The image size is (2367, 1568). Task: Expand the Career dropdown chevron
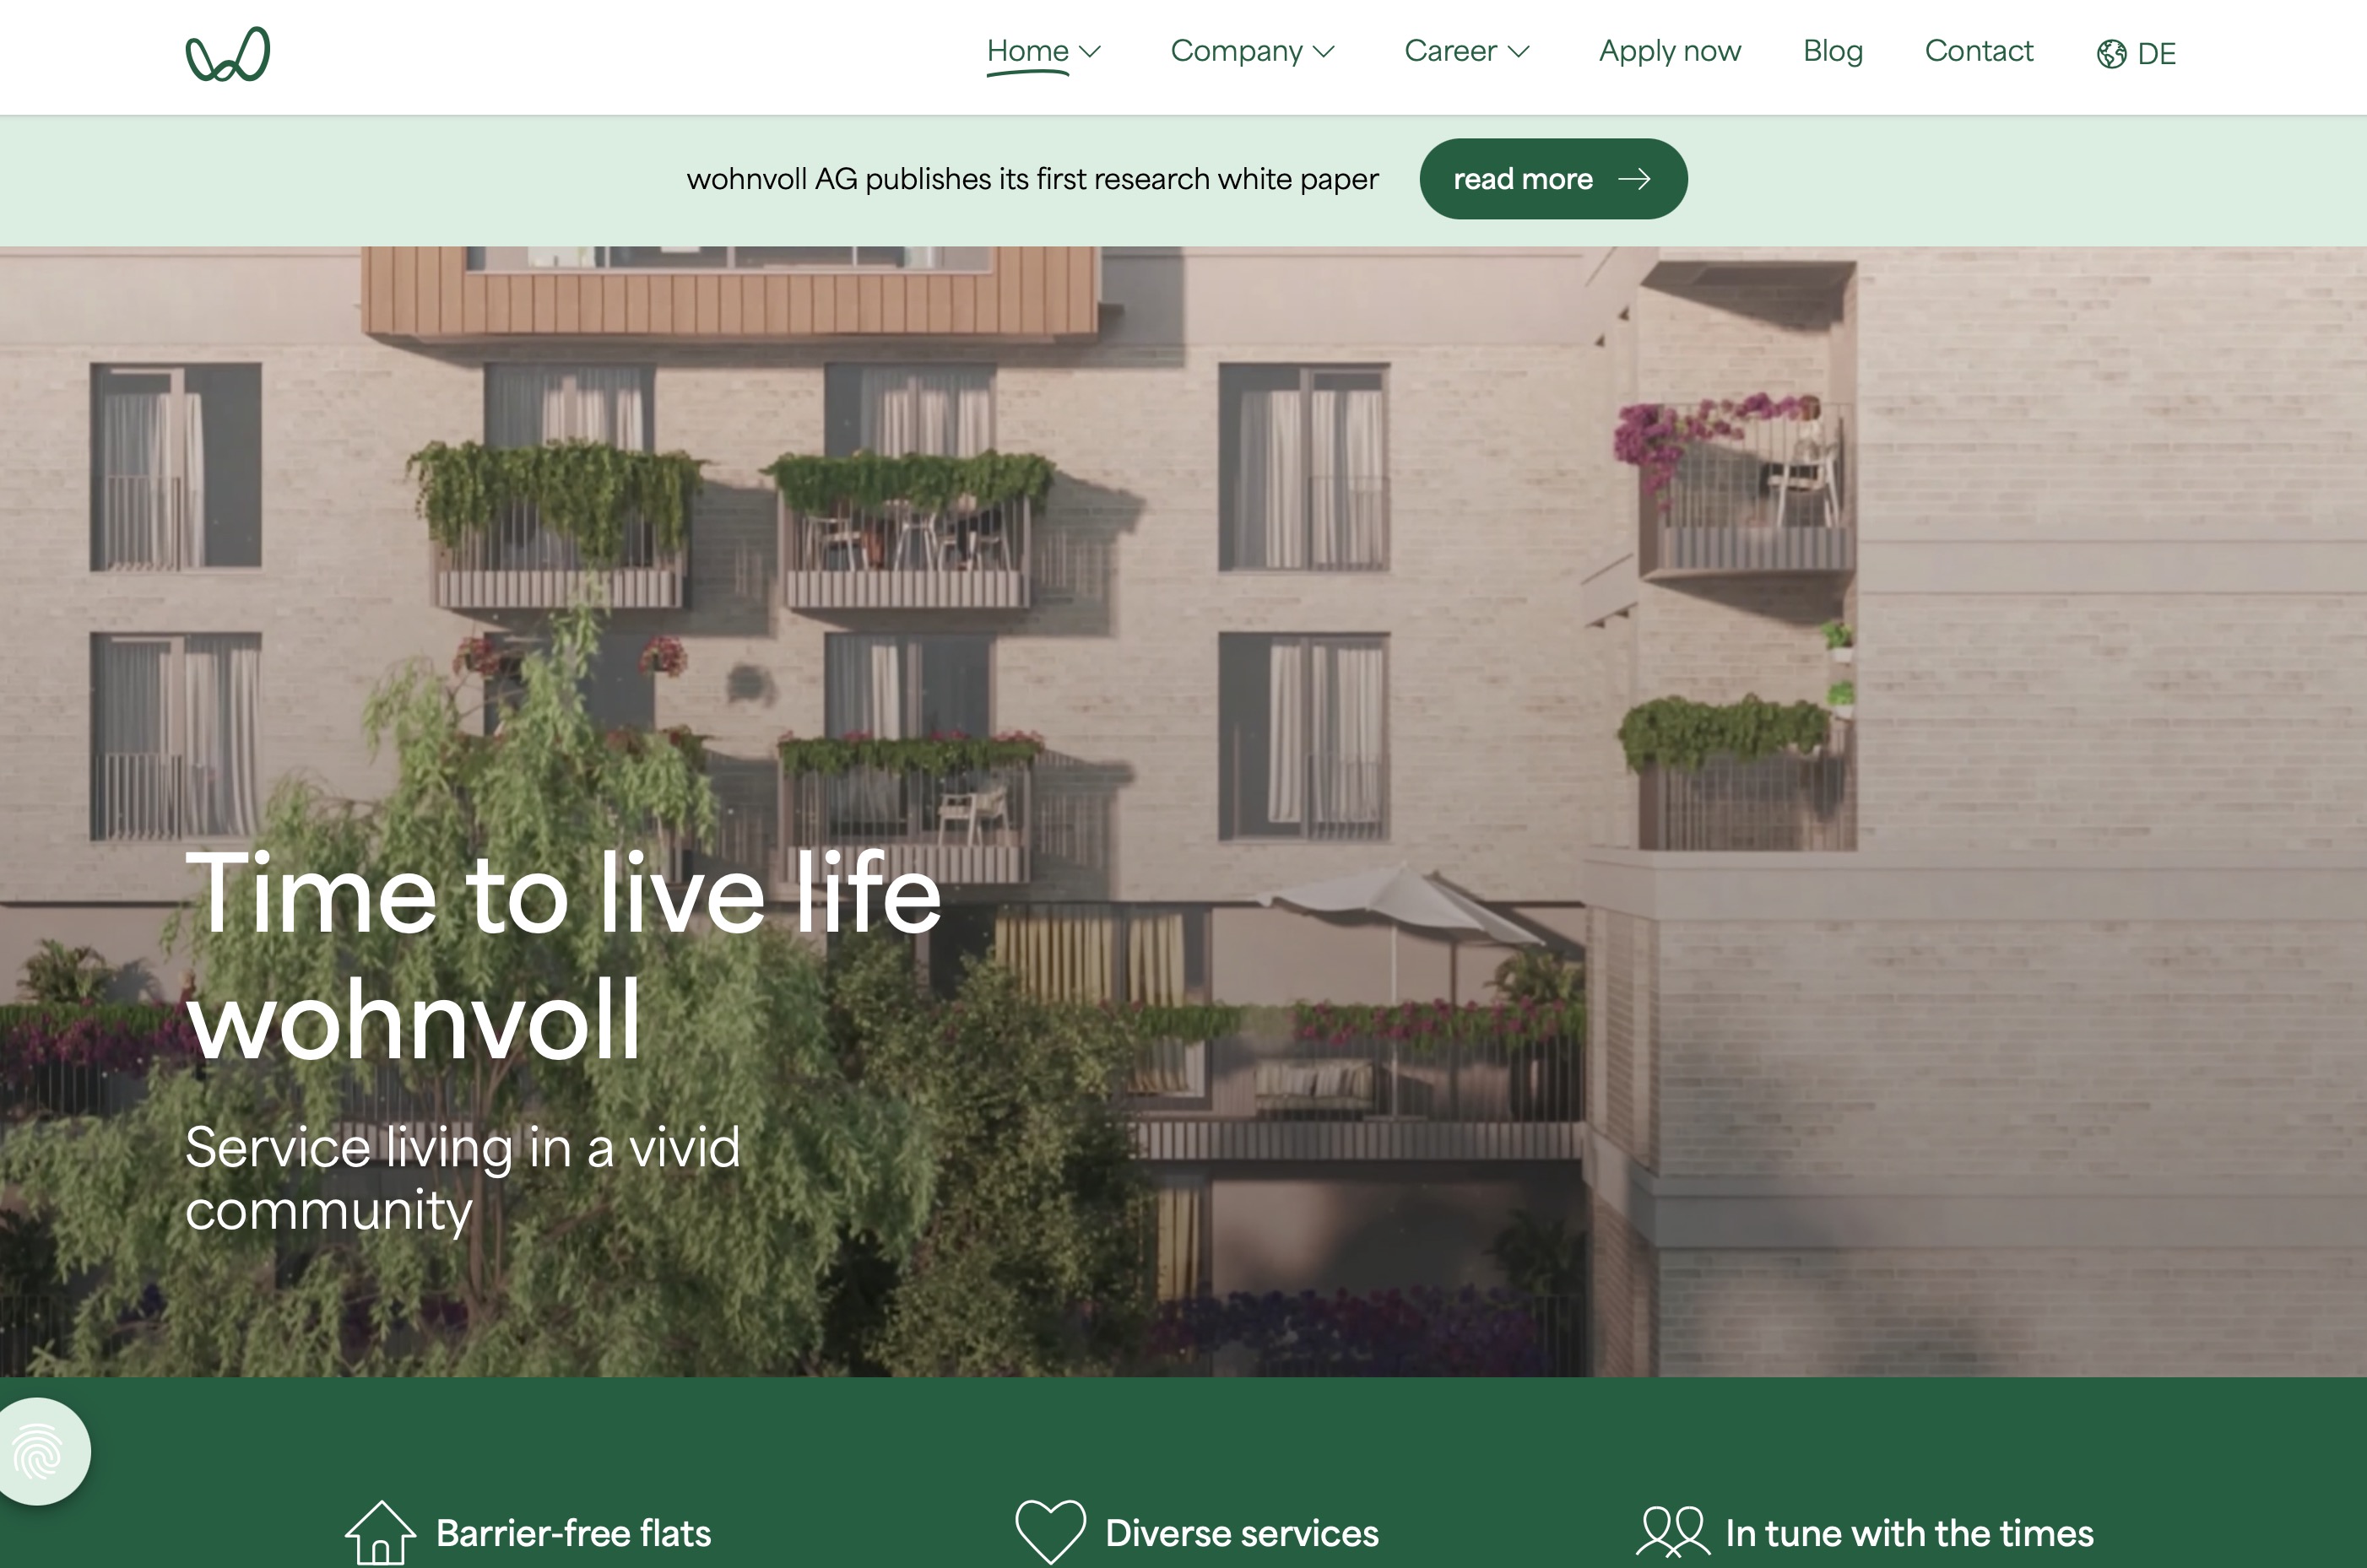[x=1519, y=52]
